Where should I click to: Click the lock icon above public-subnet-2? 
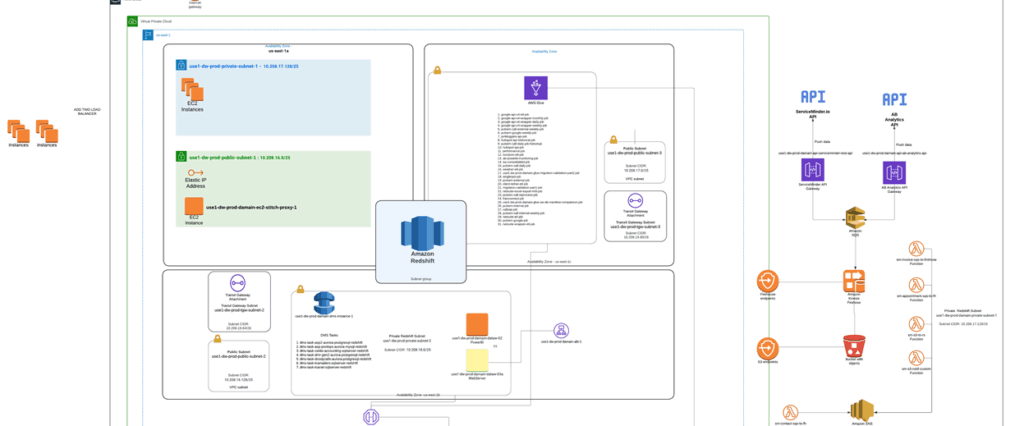point(219,340)
